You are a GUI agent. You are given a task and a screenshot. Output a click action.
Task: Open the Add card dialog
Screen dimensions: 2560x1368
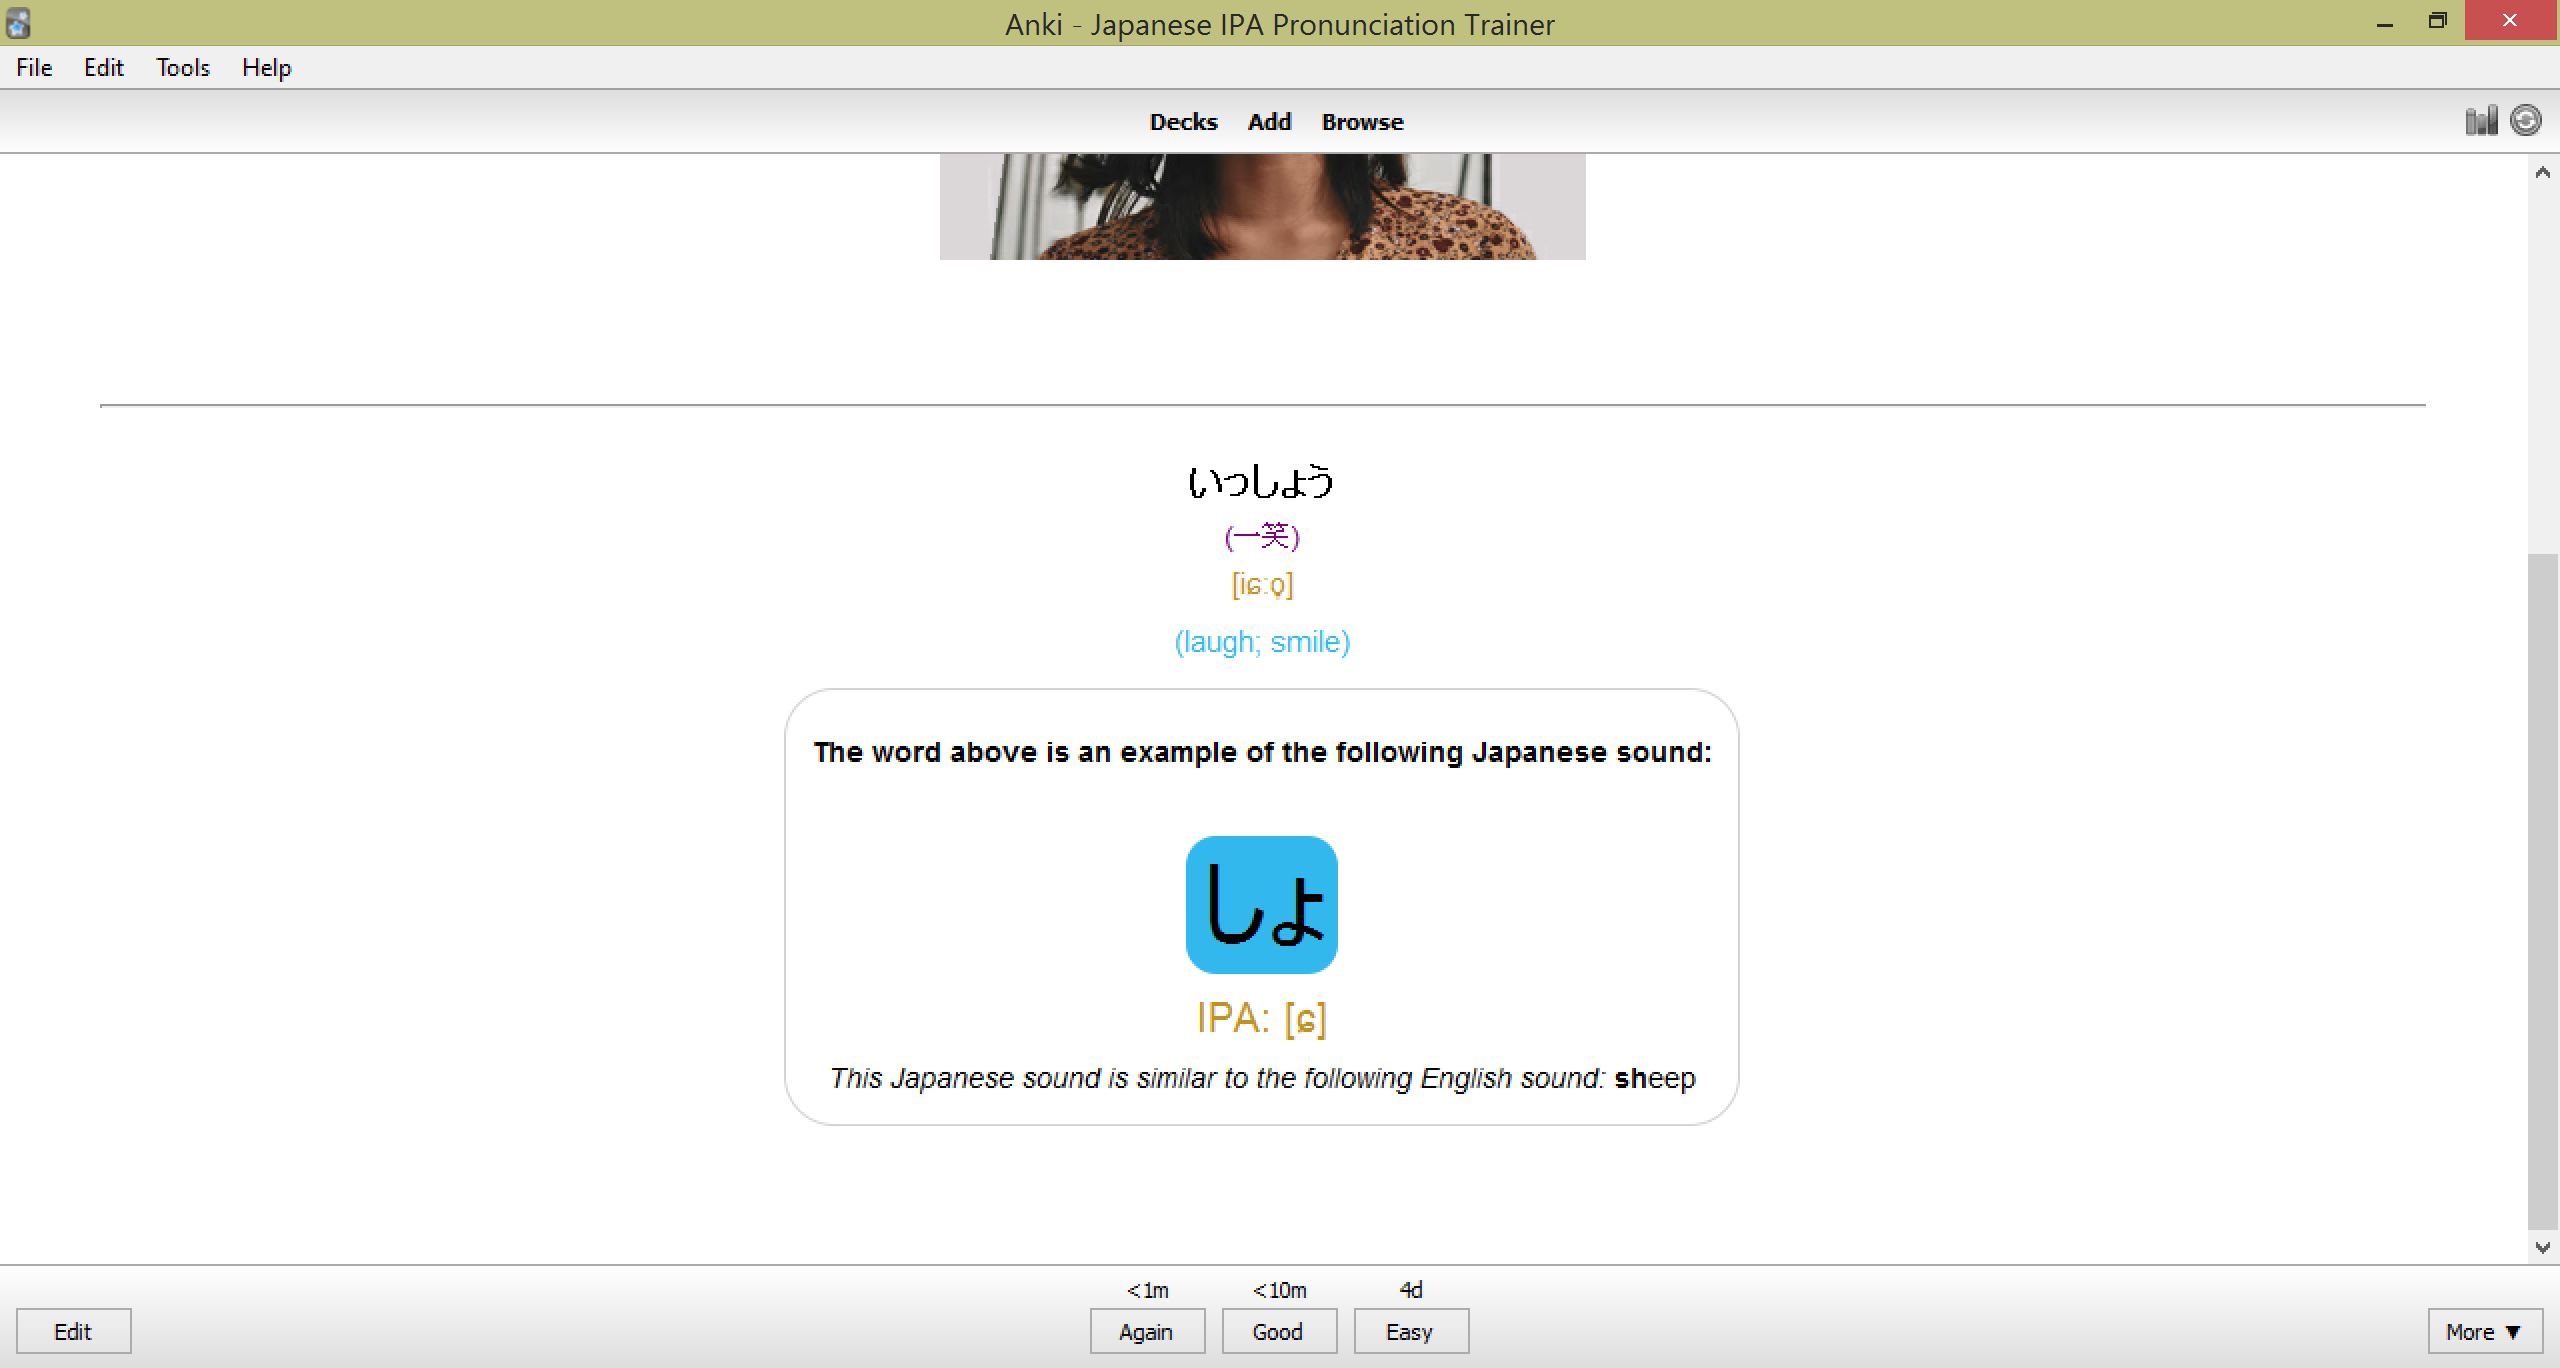click(1269, 122)
